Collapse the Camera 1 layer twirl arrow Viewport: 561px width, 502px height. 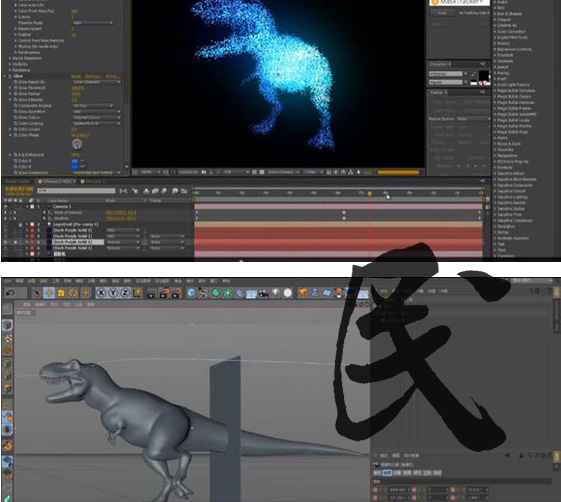pos(27,206)
